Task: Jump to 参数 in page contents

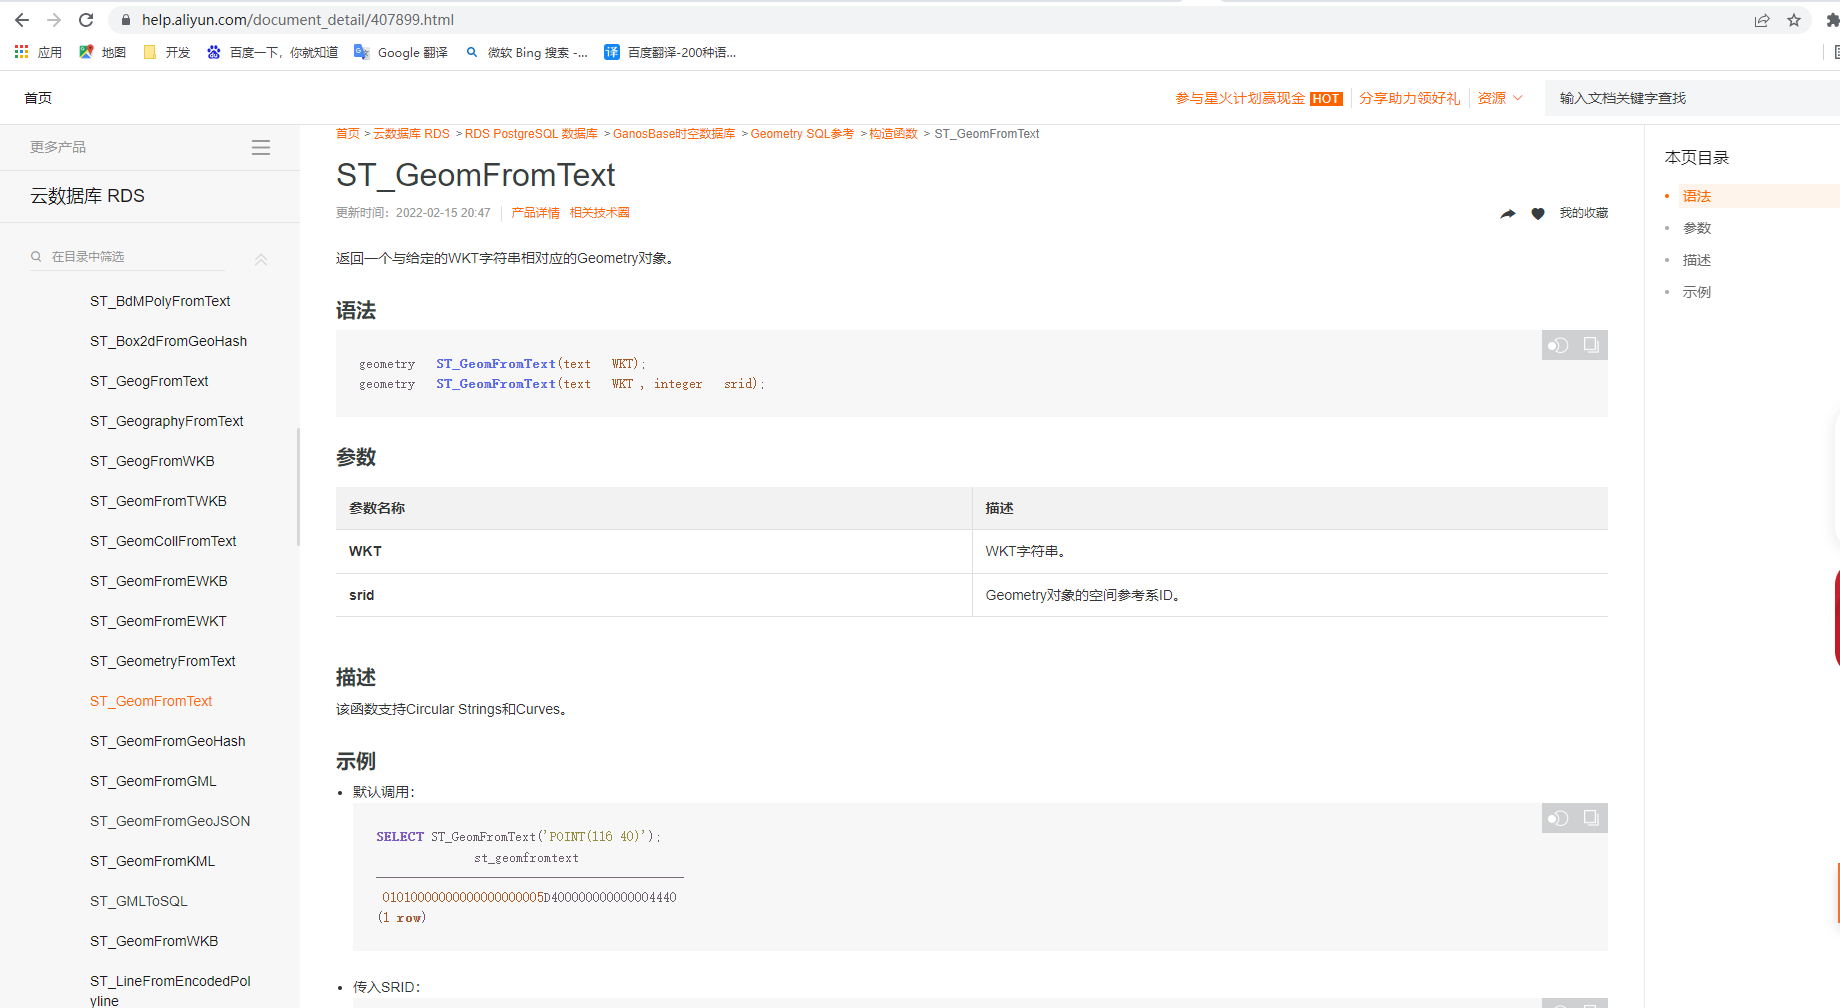Action: click(x=1696, y=228)
